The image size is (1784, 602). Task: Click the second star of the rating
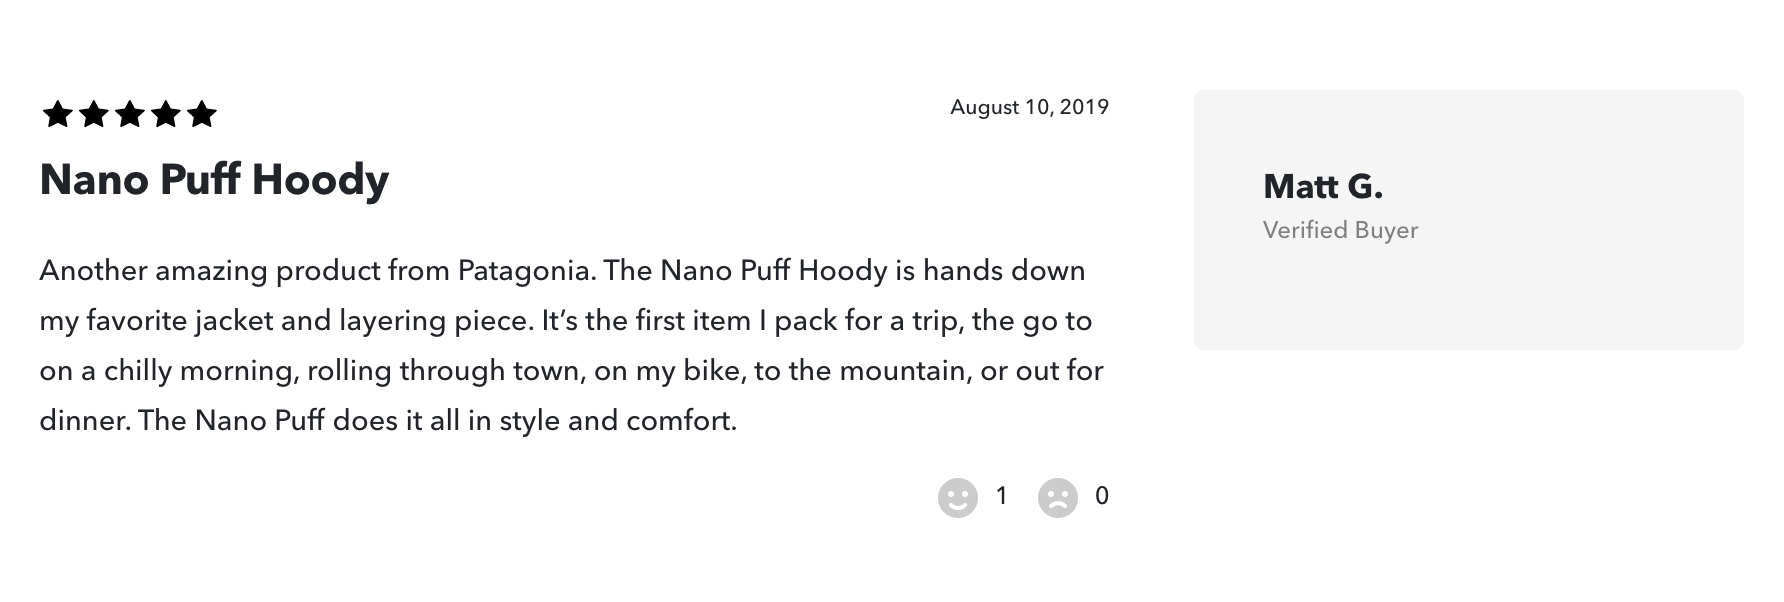[96, 113]
